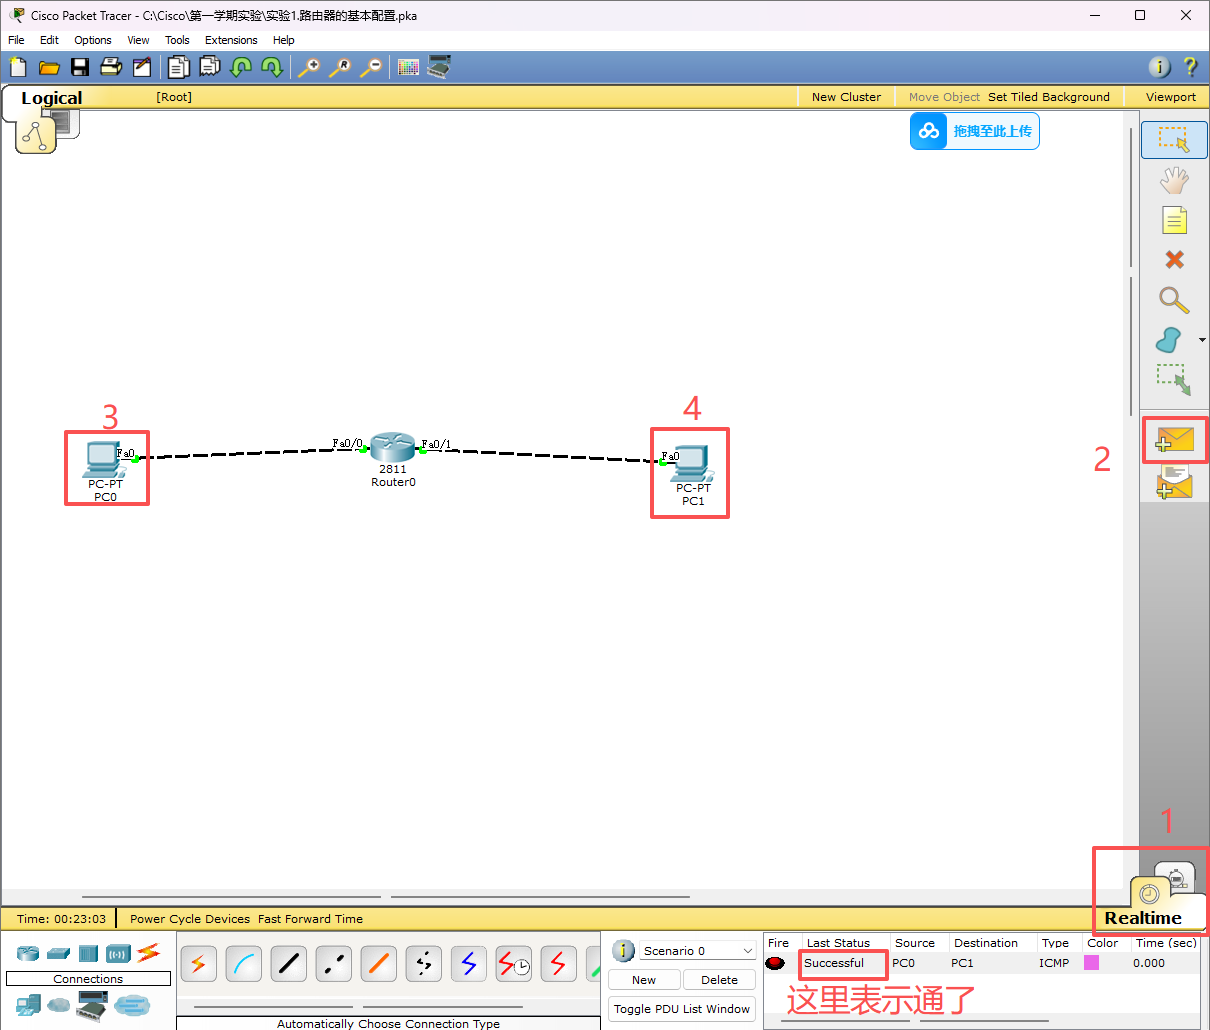Pick the blue Coaxial cable
Screen dimensions: 1210x1030
(x=469, y=964)
